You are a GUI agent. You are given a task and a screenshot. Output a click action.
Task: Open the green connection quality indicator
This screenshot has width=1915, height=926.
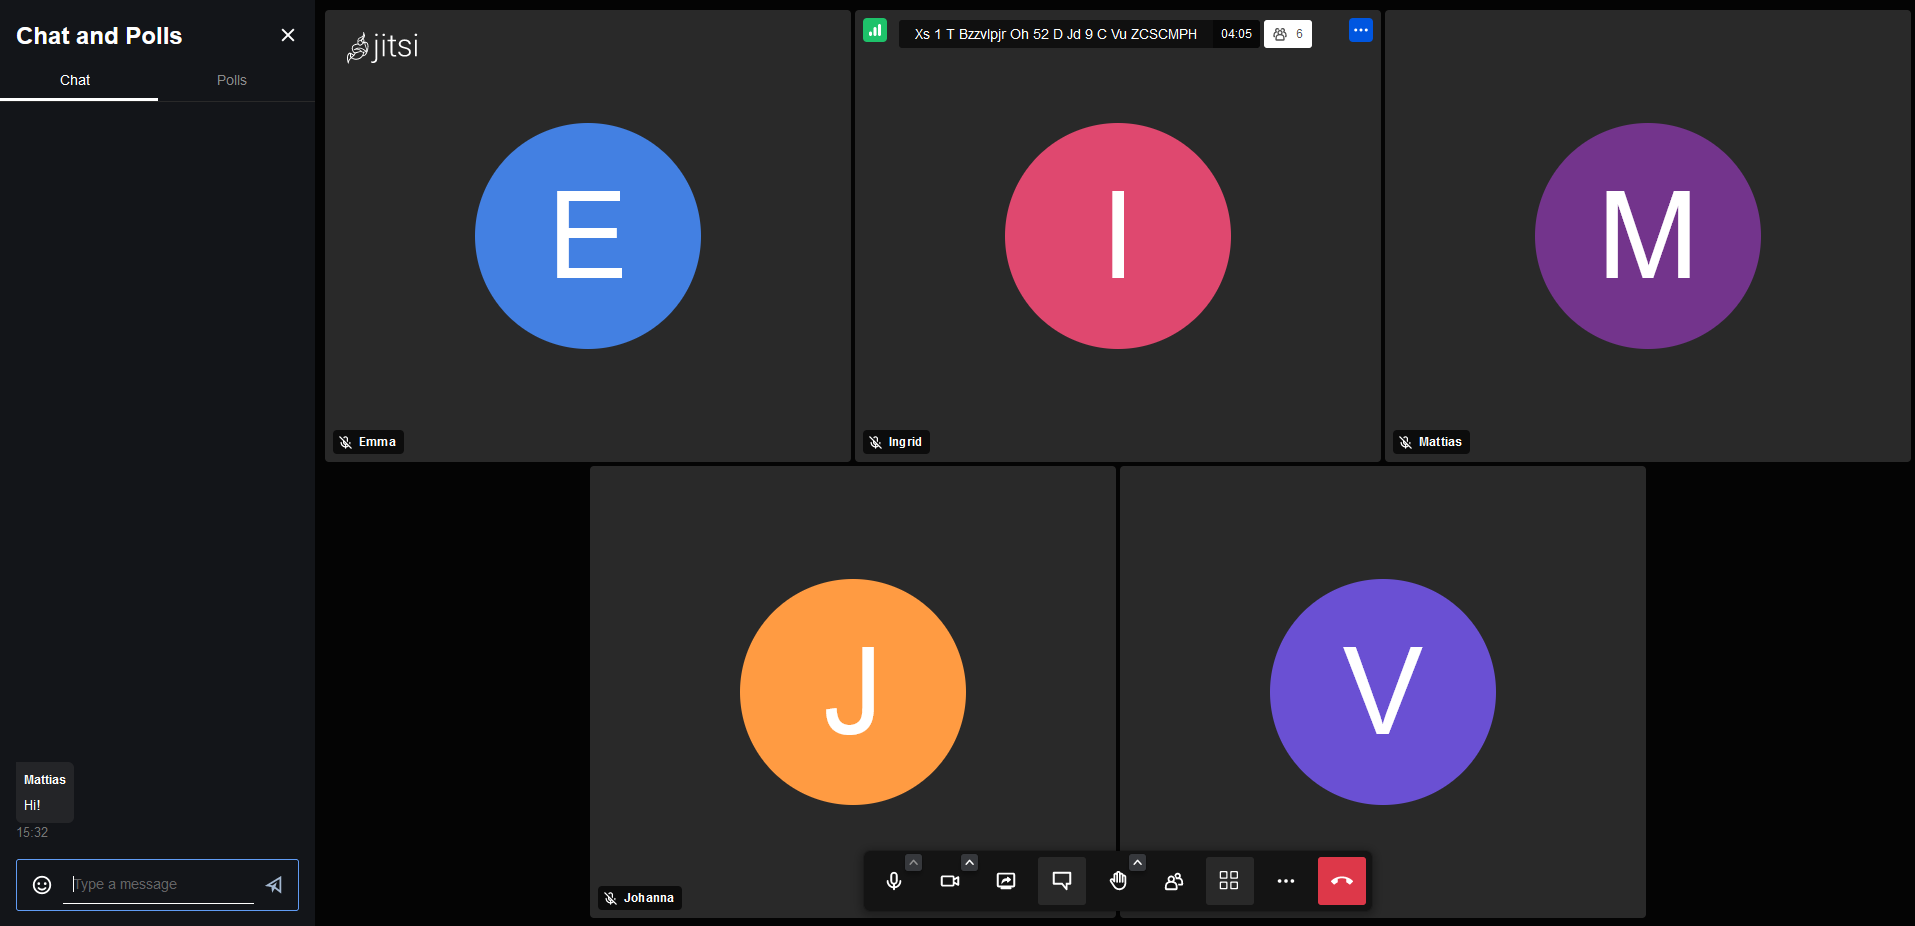(875, 31)
